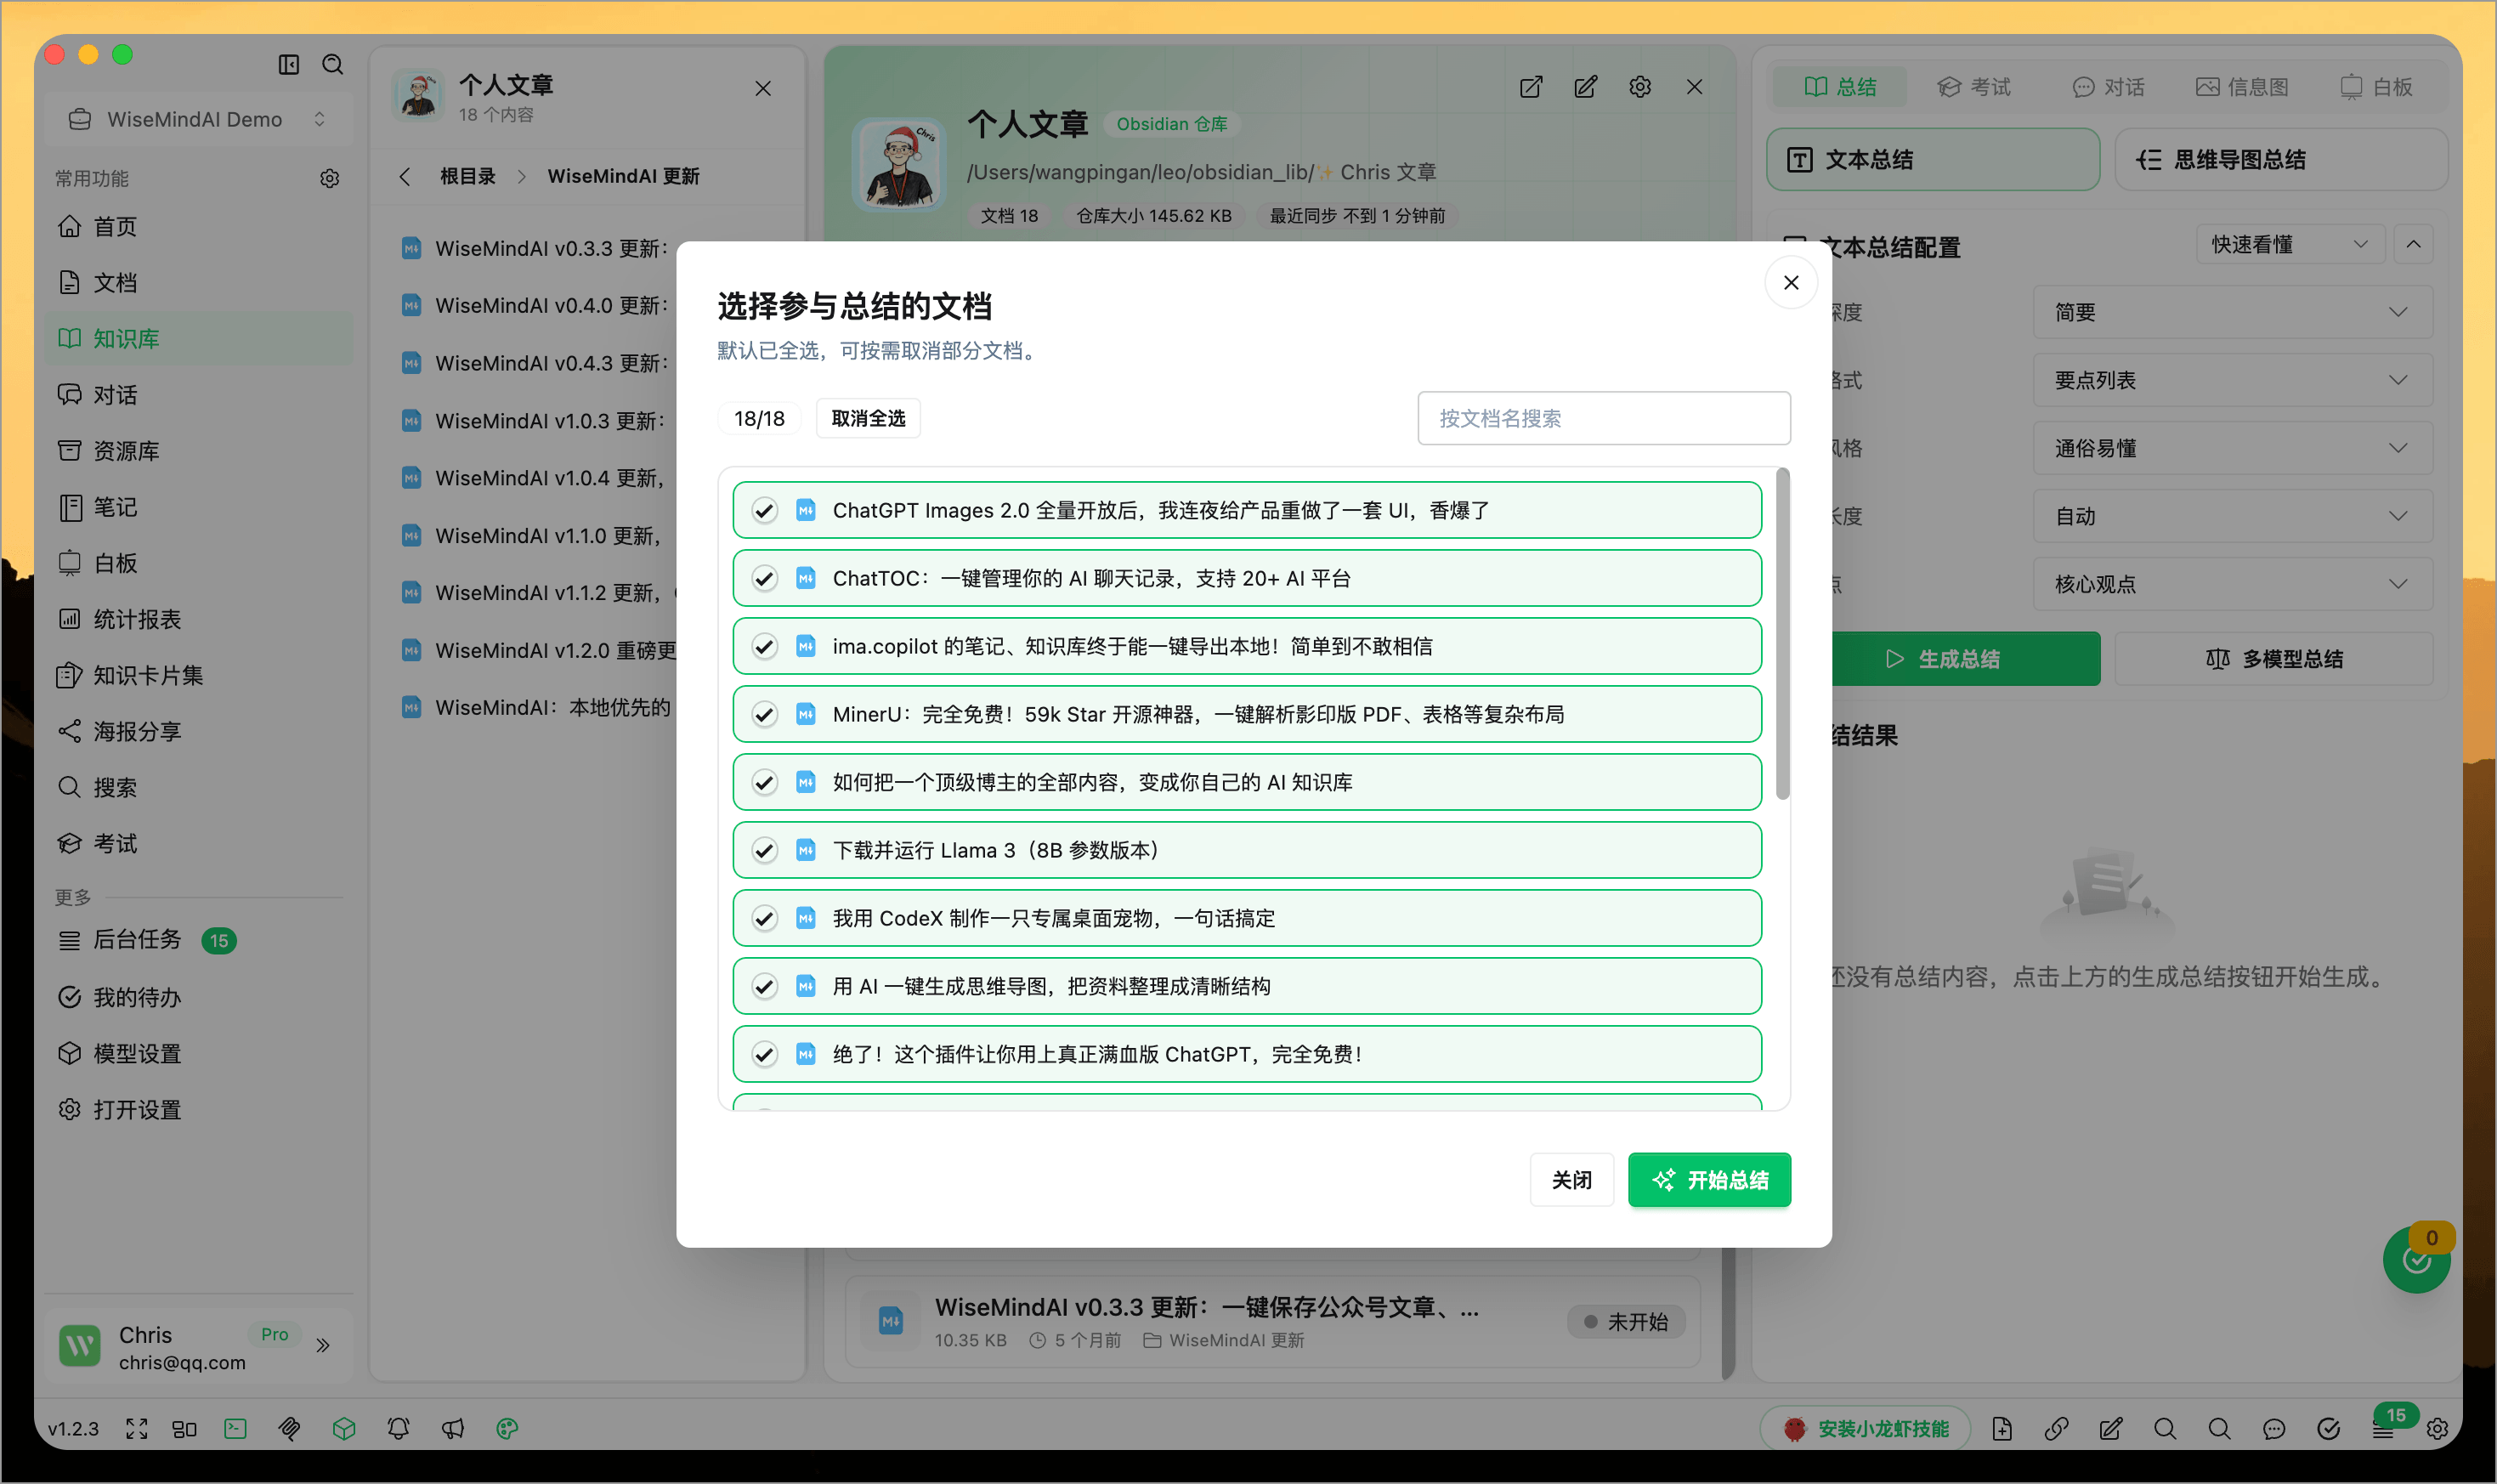The image size is (2497, 1484).
Task: Open the common-functions gear settings icon
Action: (330, 178)
